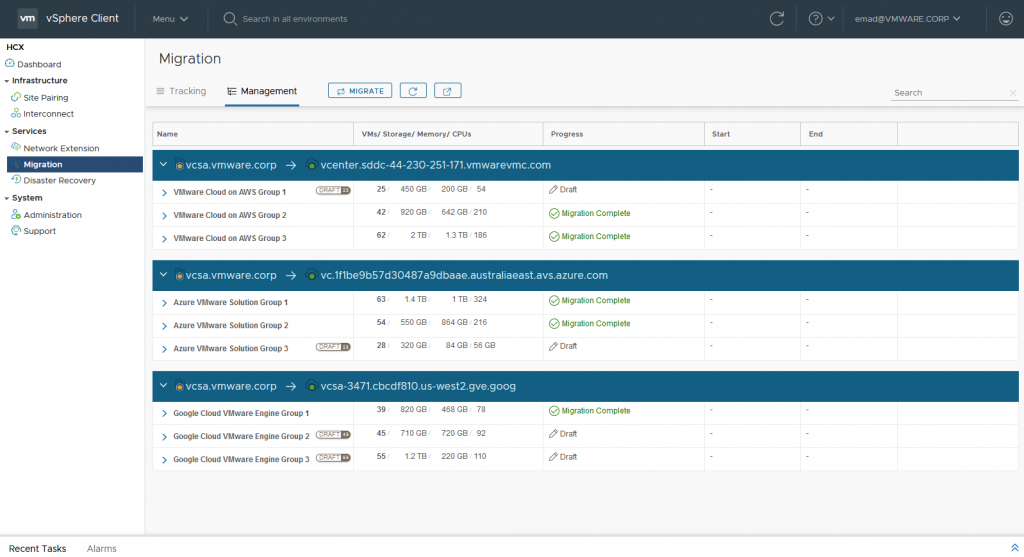This screenshot has width=1024, height=557.
Task: Click the open in new window icon button
Action: tap(447, 91)
